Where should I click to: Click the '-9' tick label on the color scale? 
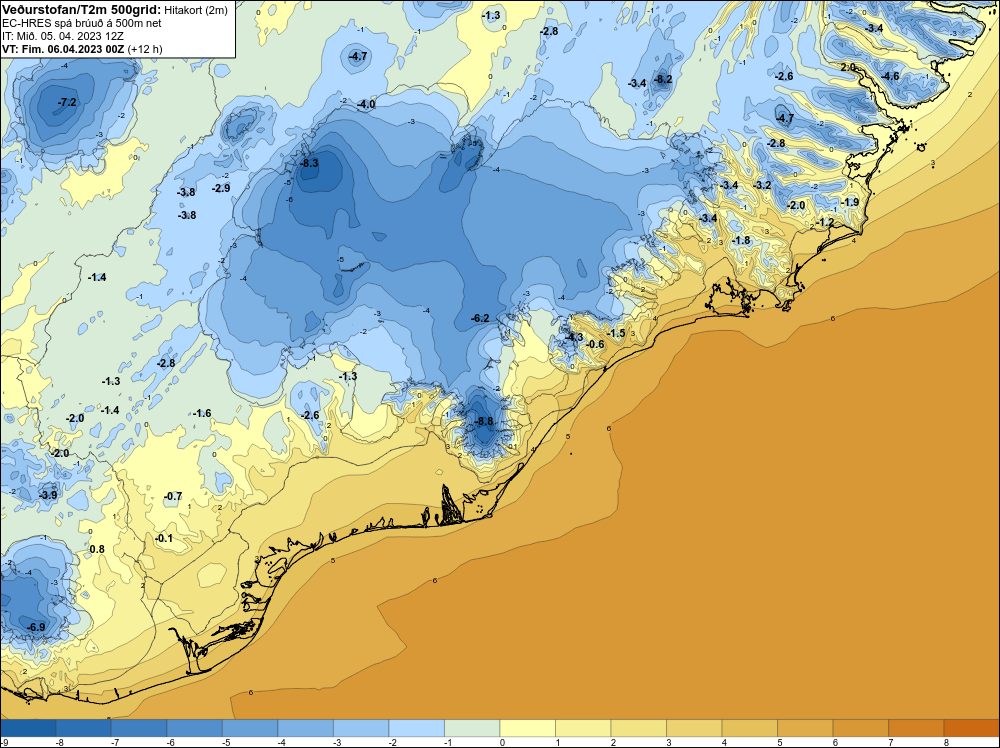tap(4, 742)
